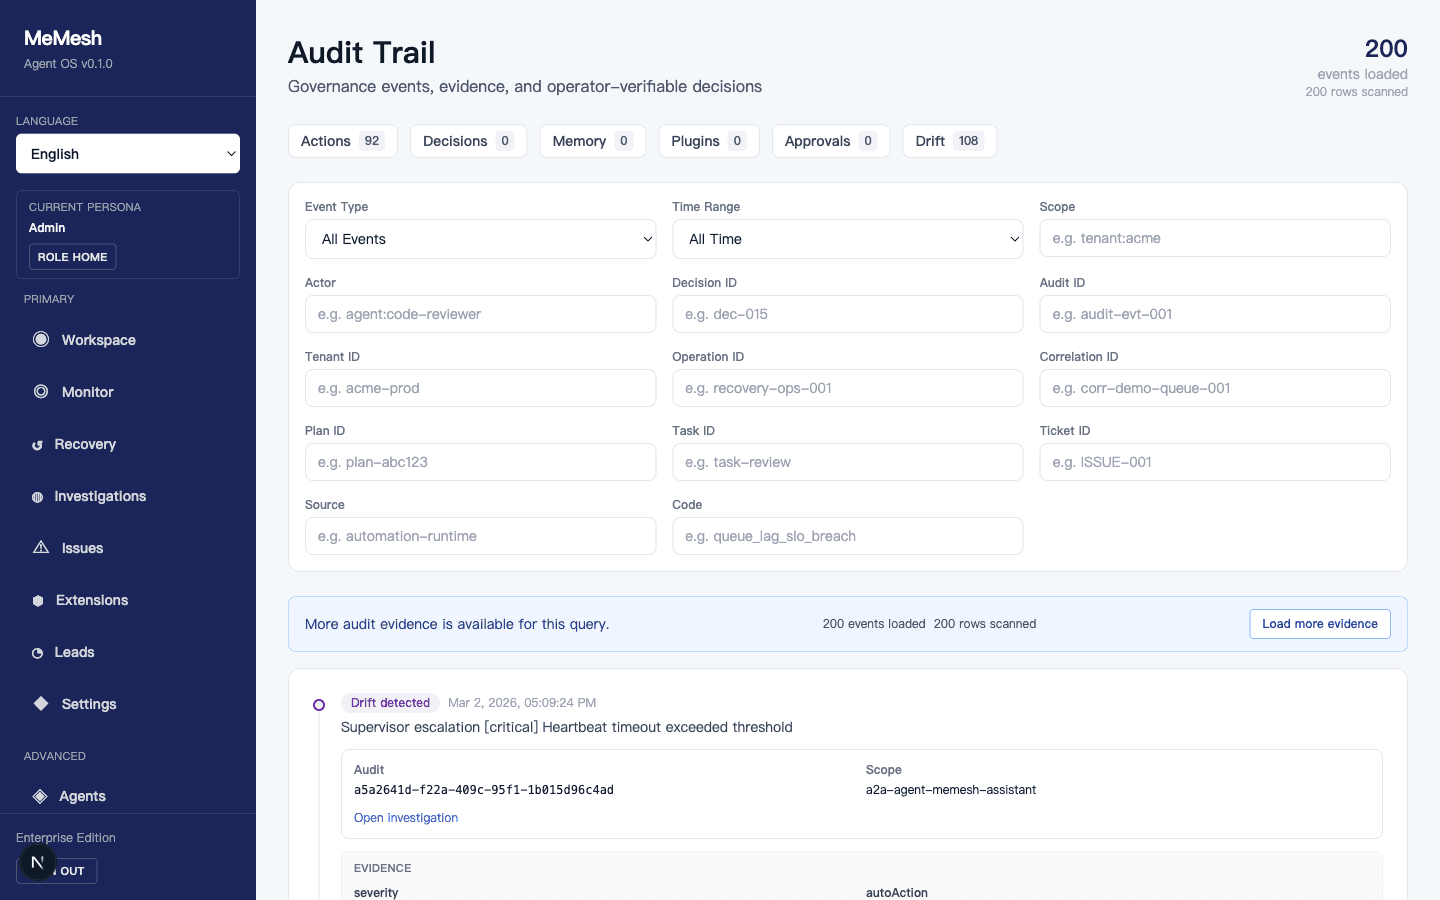
Task: Open the Leads section
Action: pyautogui.click(x=74, y=652)
